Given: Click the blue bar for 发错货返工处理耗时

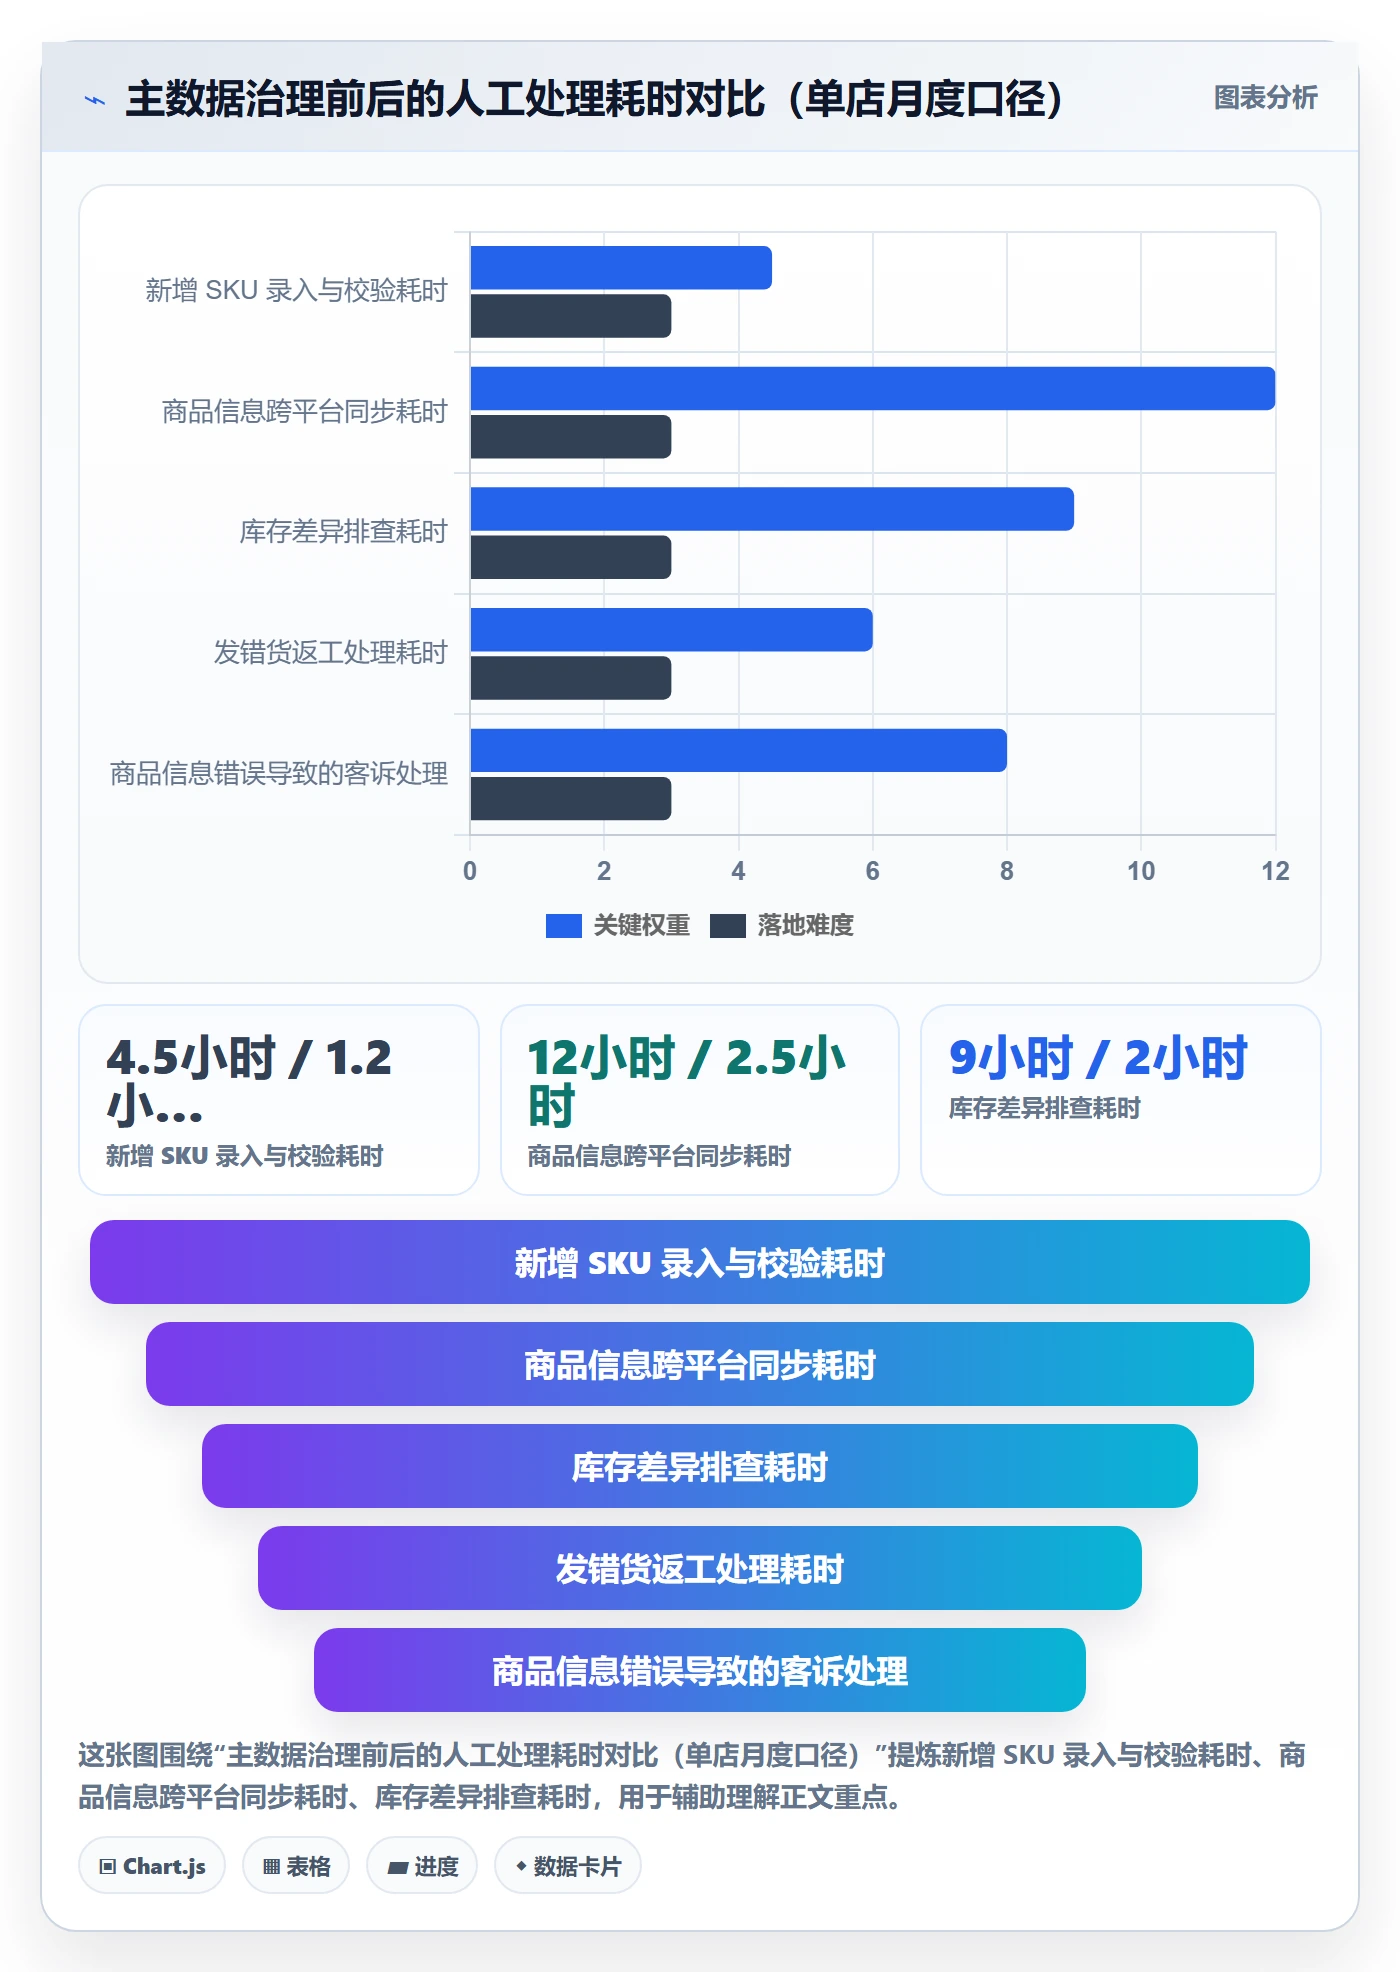Looking at the screenshot, I should pyautogui.click(x=671, y=630).
